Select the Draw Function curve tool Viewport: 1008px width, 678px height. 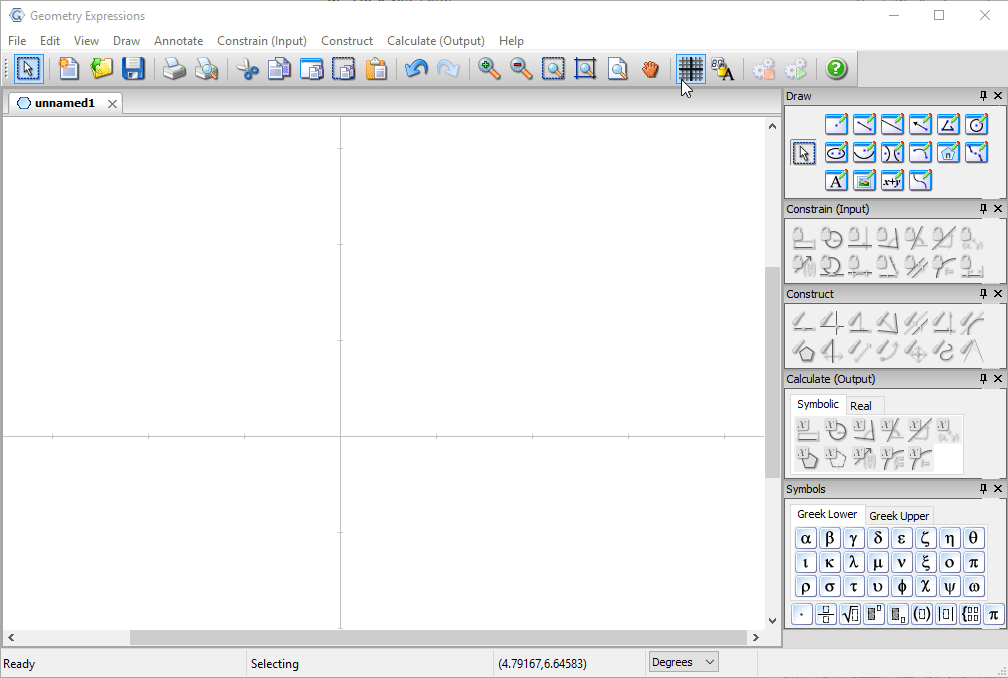(x=920, y=181)
